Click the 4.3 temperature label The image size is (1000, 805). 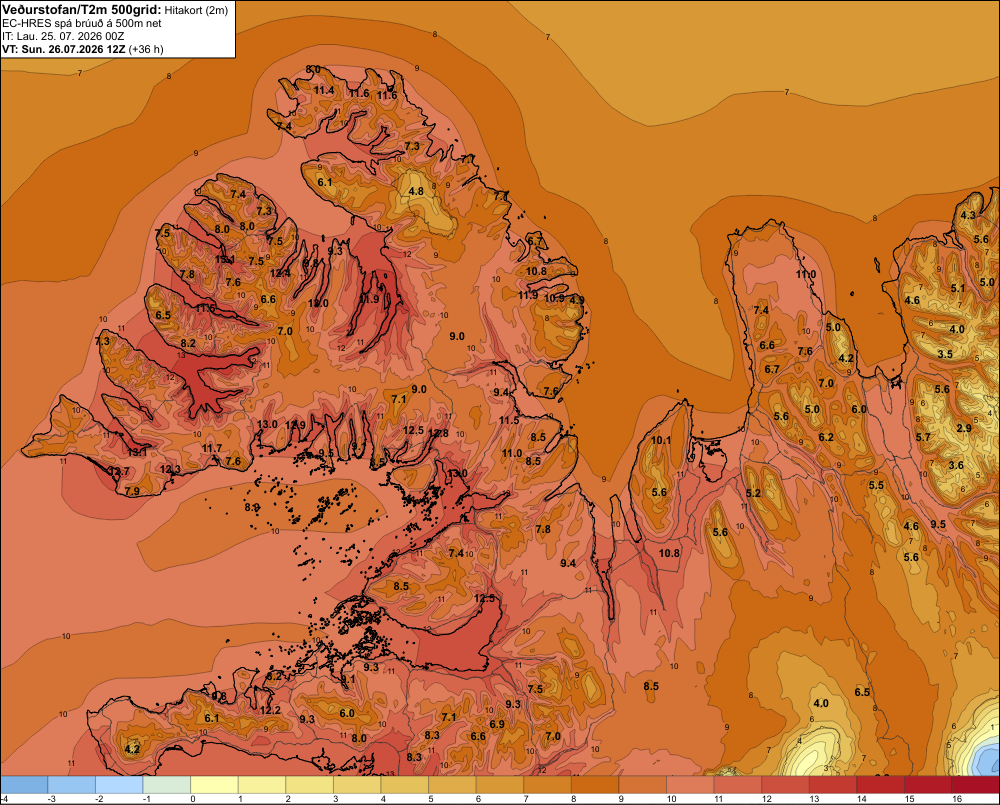(968, 215)
